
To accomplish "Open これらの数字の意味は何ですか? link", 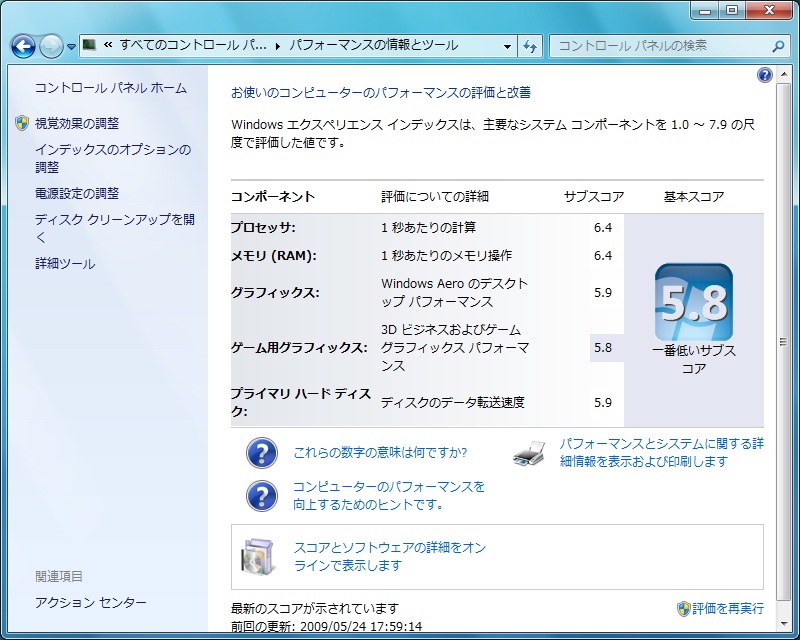I will coord(380,453).
